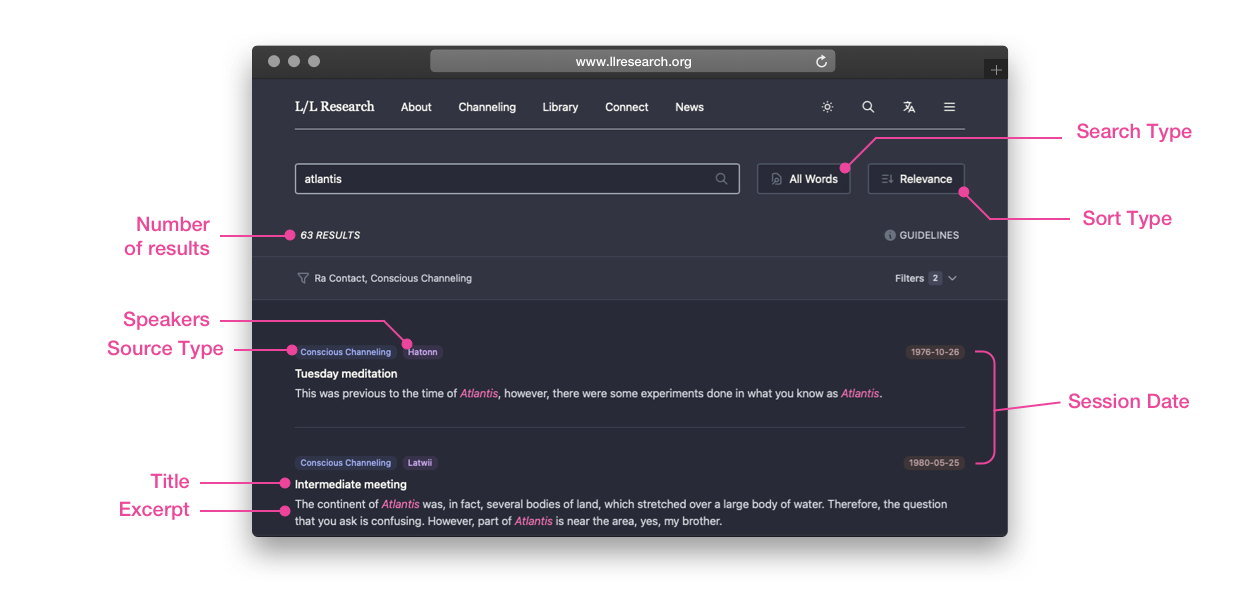Click the L/L Research logo

(x=334, y=107)
